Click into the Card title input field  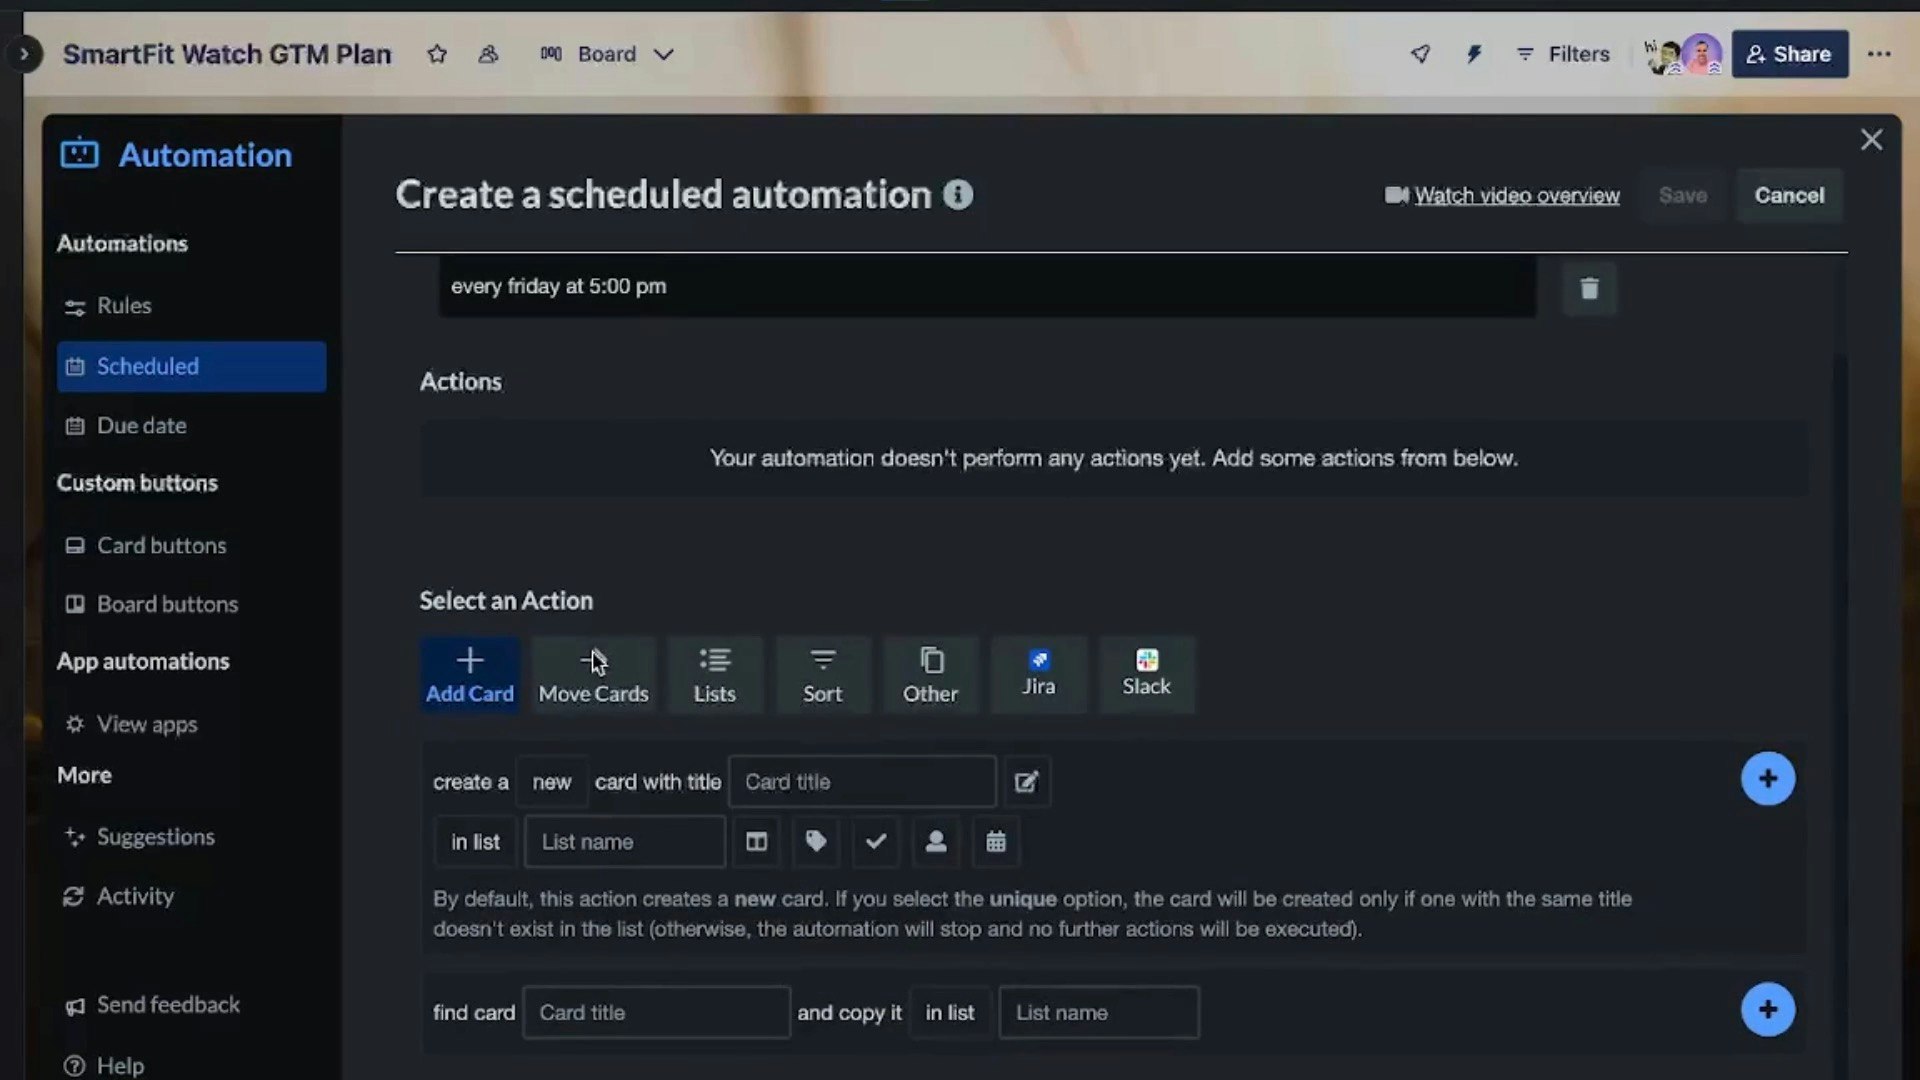coord(862,782)
